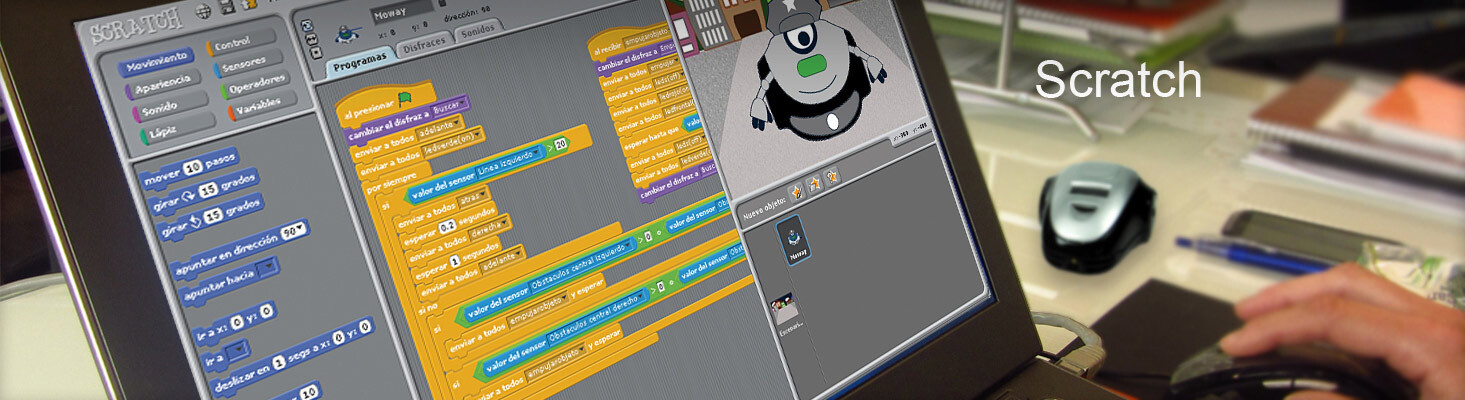This screenshot has width=1465, height=400.
Task: Click the save project floppy icon
Action: (226, 8)
